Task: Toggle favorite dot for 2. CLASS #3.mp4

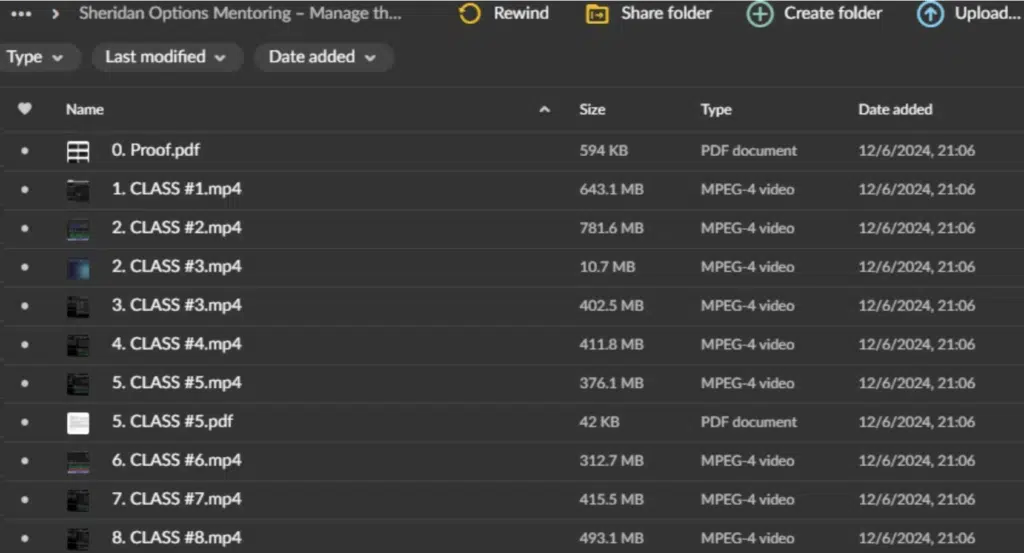Action: tap(24, 267)
